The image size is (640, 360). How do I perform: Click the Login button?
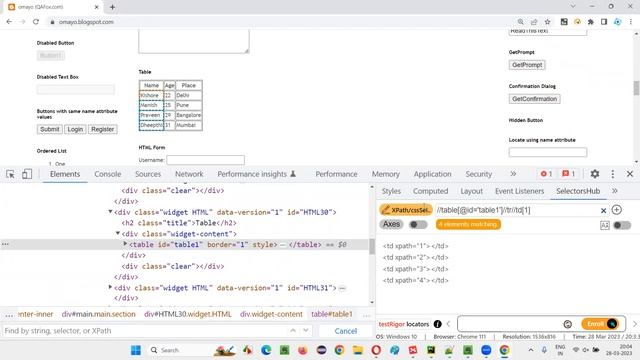[x=75, y=129]
